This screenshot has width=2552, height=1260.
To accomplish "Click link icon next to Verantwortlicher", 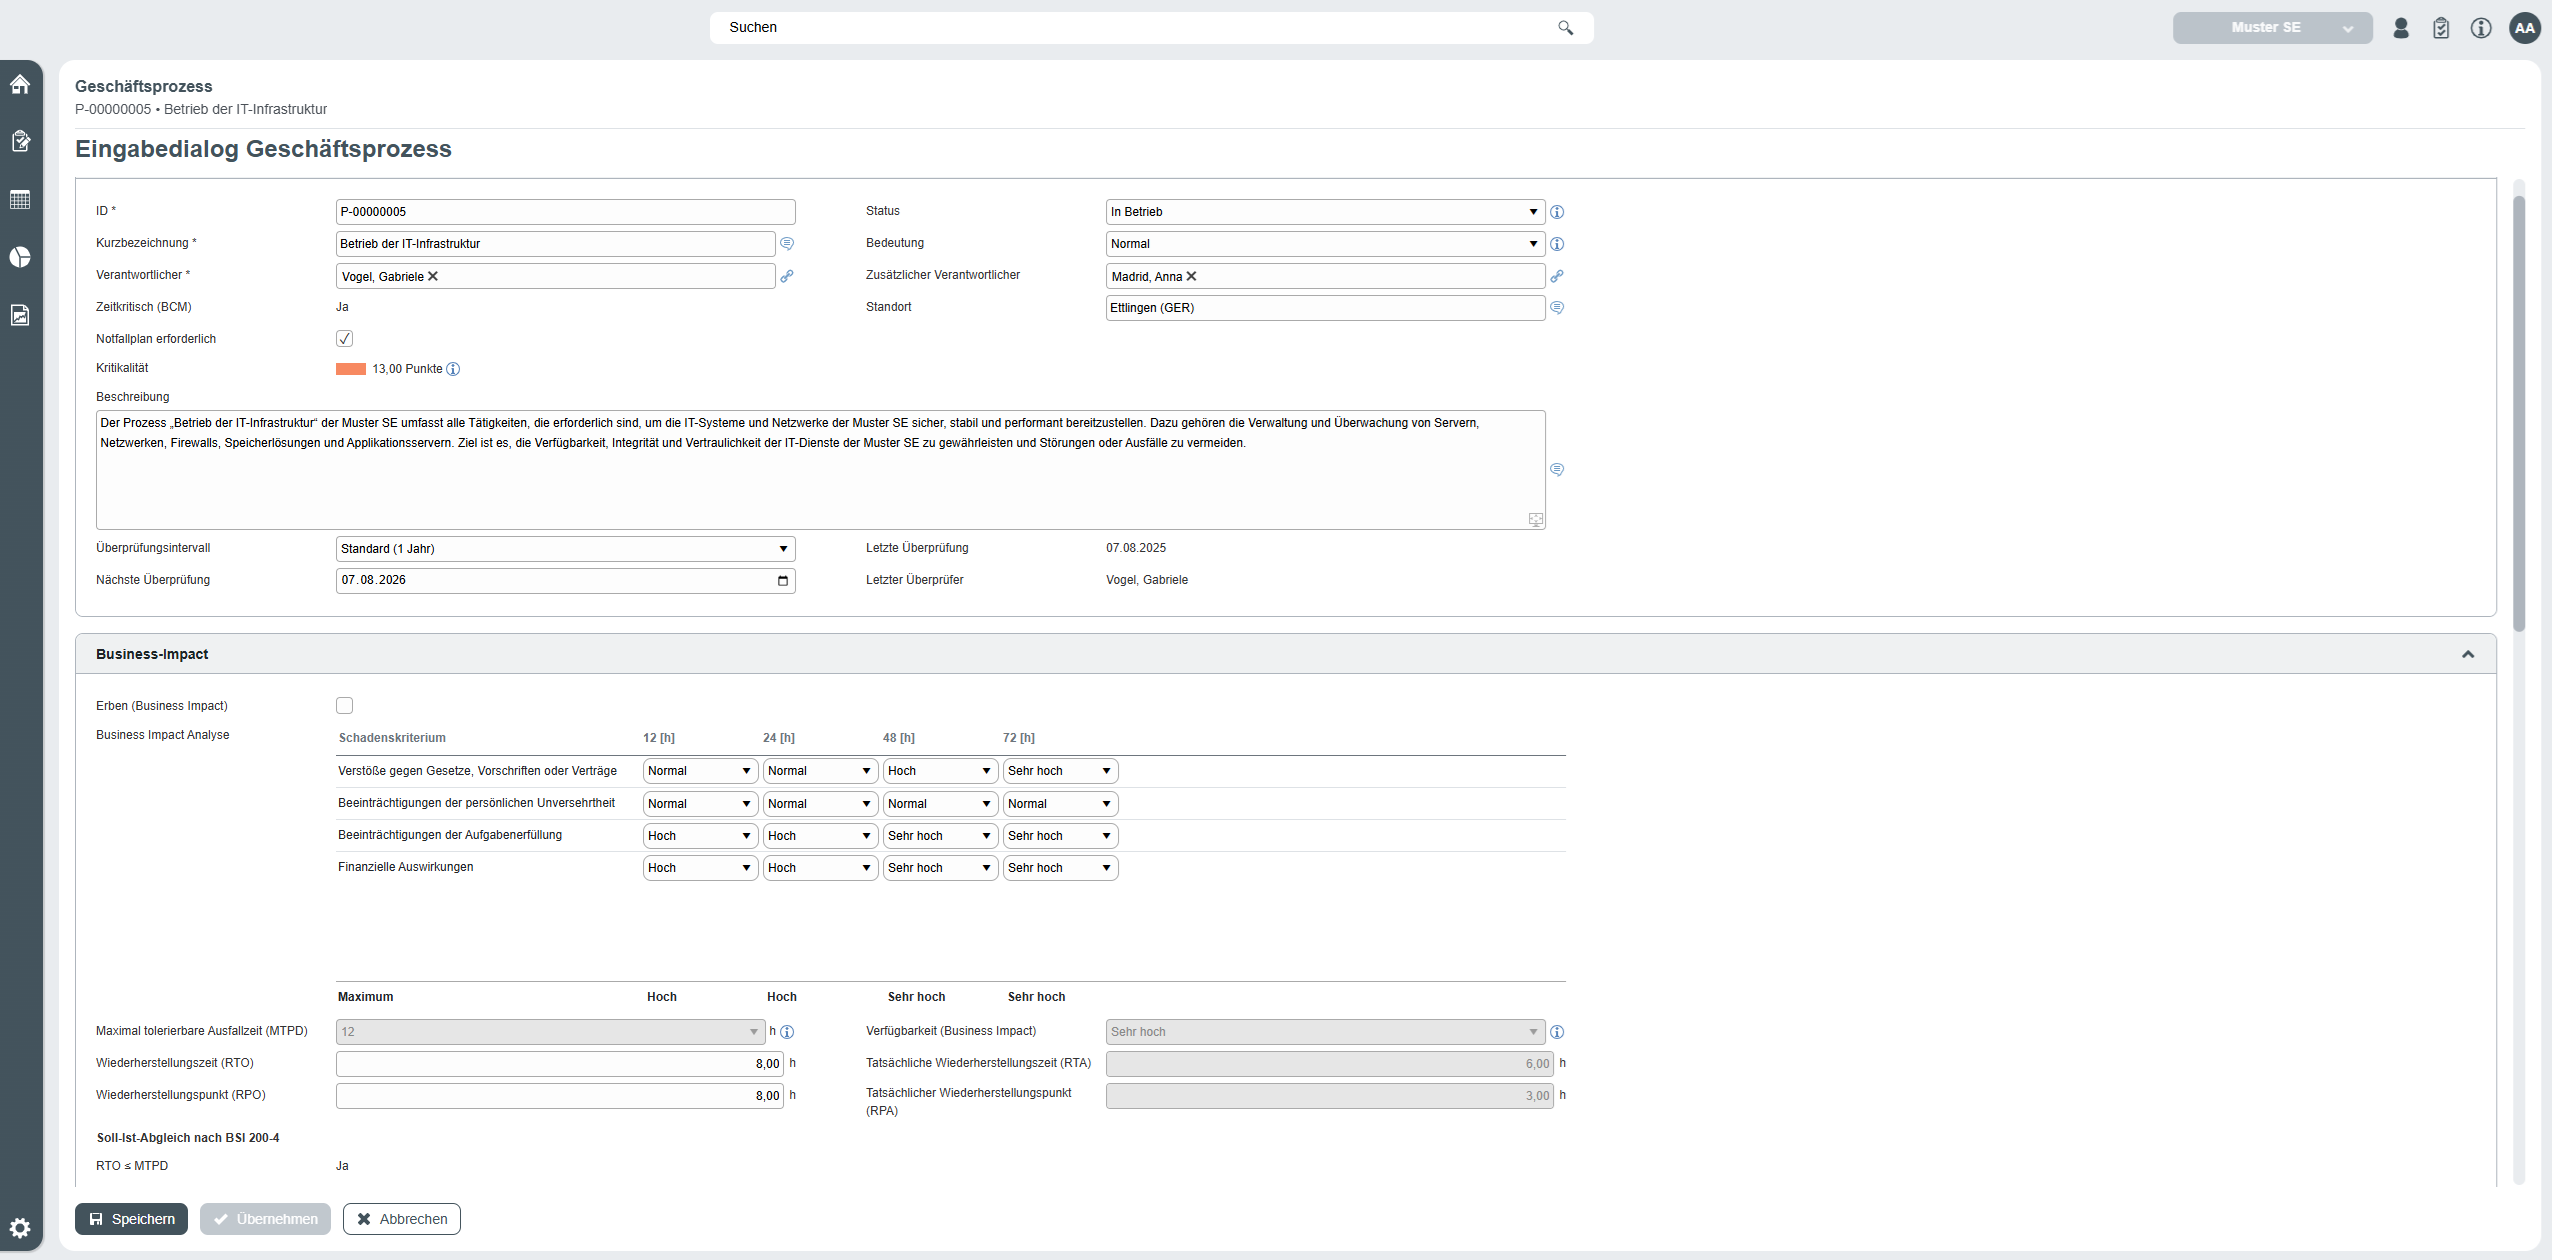I will click(x=787, y=276).
